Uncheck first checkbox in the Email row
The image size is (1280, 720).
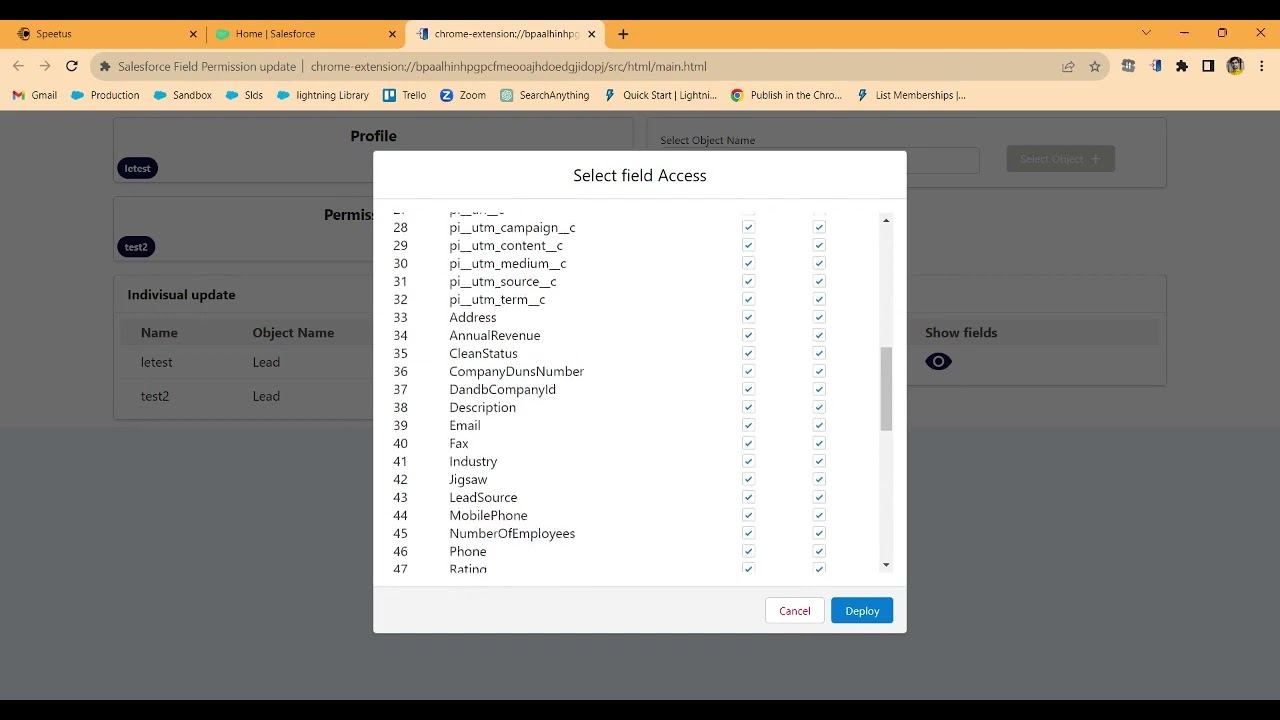[748, 425]
